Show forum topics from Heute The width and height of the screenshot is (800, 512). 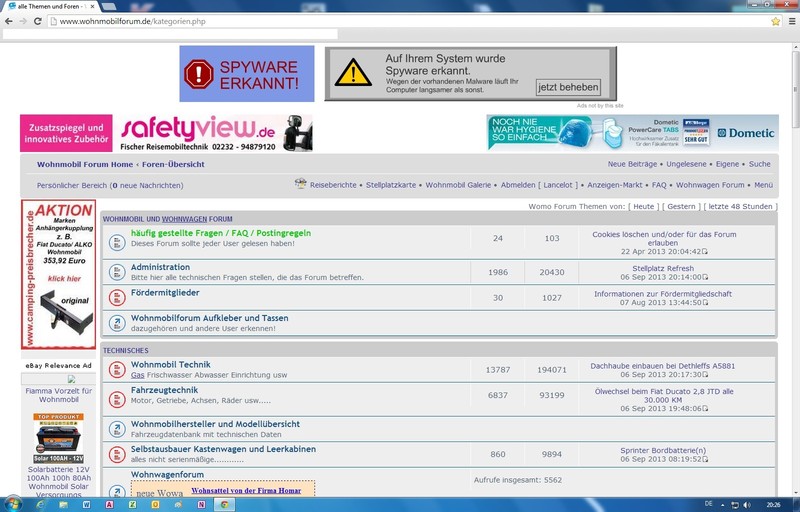tap(643, 206)
